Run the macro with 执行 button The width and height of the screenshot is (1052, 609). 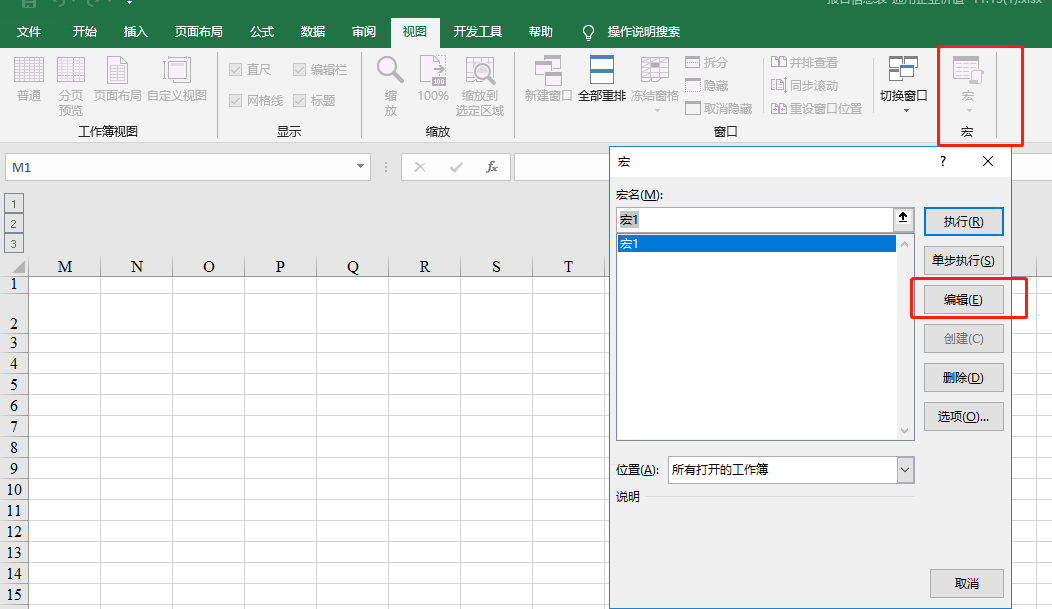pyautogui.click(x=963, y=221)
